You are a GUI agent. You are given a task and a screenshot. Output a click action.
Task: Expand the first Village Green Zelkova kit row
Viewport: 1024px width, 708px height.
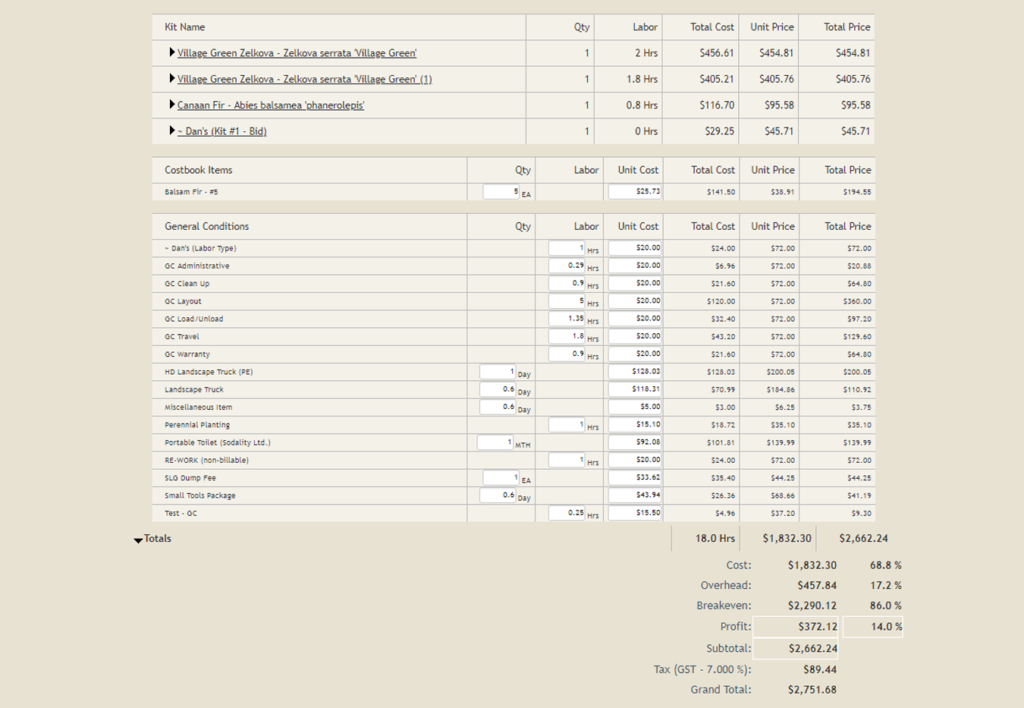click(x=172, y=52)
